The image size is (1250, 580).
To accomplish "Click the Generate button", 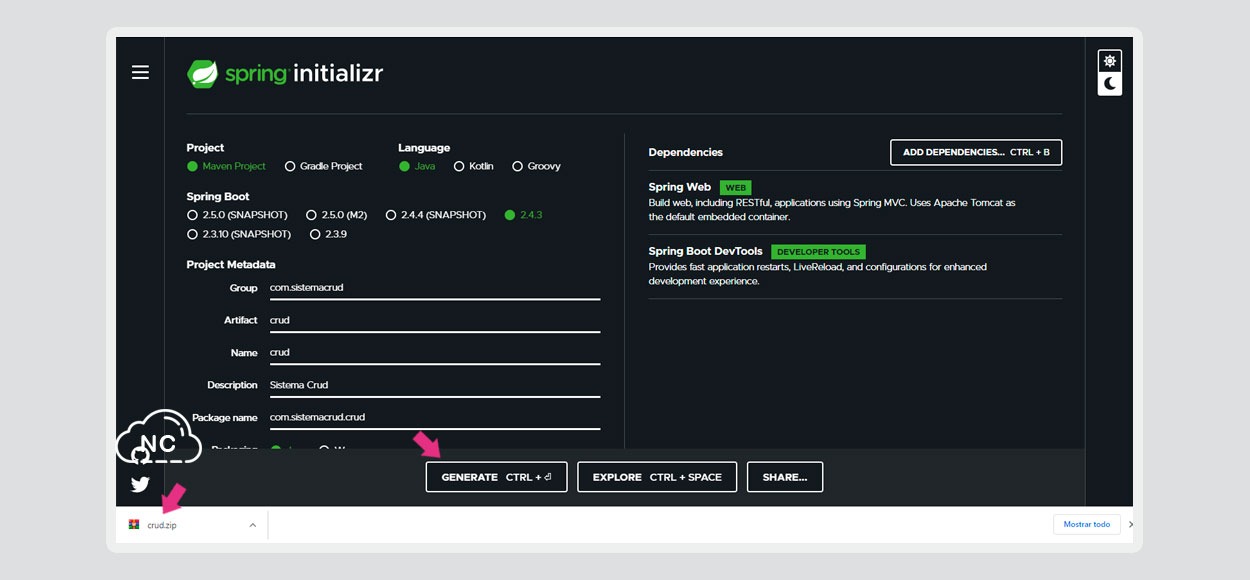I will coord(496,477).
